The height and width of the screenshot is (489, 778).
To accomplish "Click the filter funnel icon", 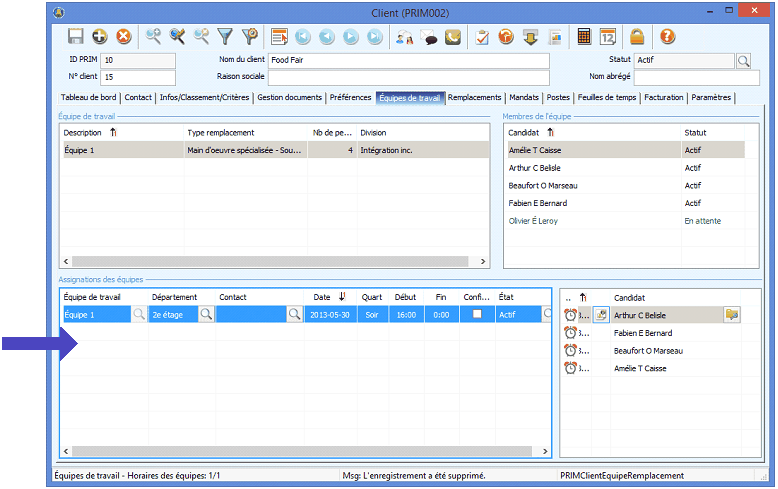I will [225, 37].
